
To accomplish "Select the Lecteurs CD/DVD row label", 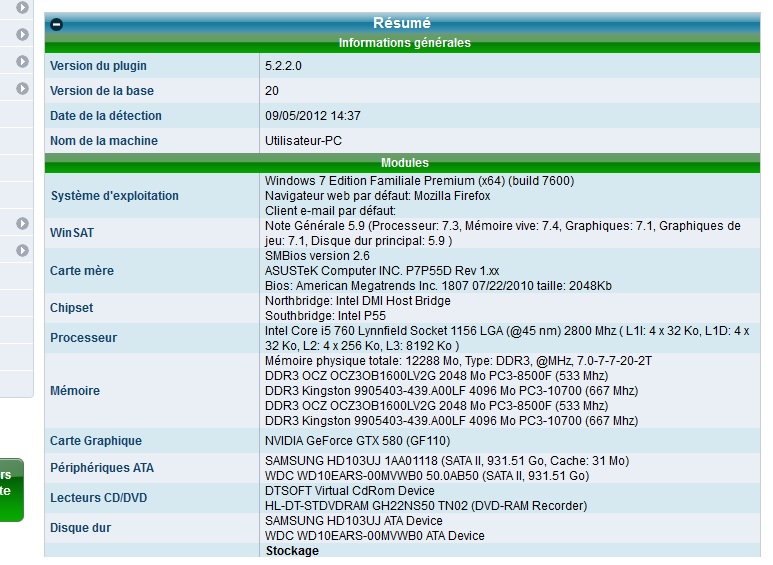I will pyautogui.click(x=99, y=497).
